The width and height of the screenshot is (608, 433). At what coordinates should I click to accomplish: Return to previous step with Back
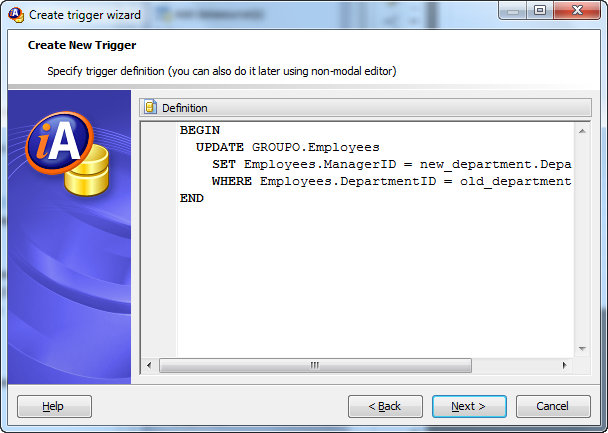coord(385,406)
